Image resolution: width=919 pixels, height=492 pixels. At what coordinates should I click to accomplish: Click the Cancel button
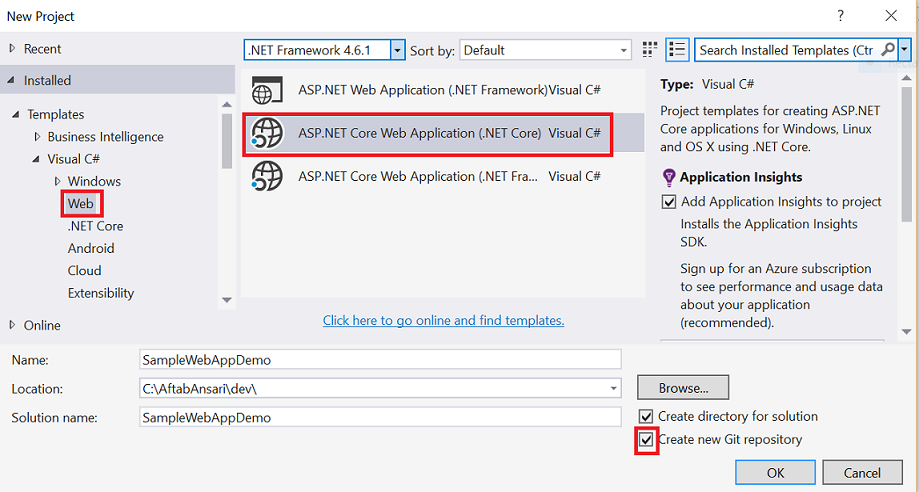(862, 473)
